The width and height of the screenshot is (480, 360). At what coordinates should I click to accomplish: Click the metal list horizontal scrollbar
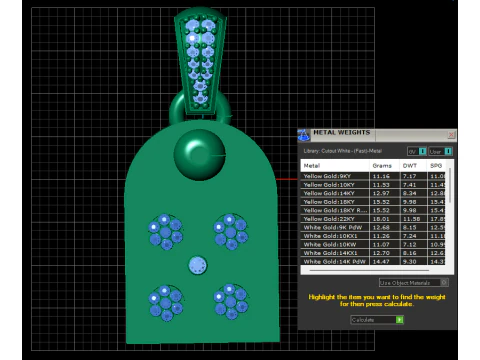(369, 270)
